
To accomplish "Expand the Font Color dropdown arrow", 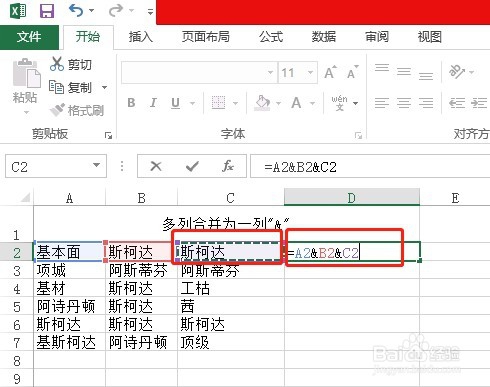I will (312, 103).
